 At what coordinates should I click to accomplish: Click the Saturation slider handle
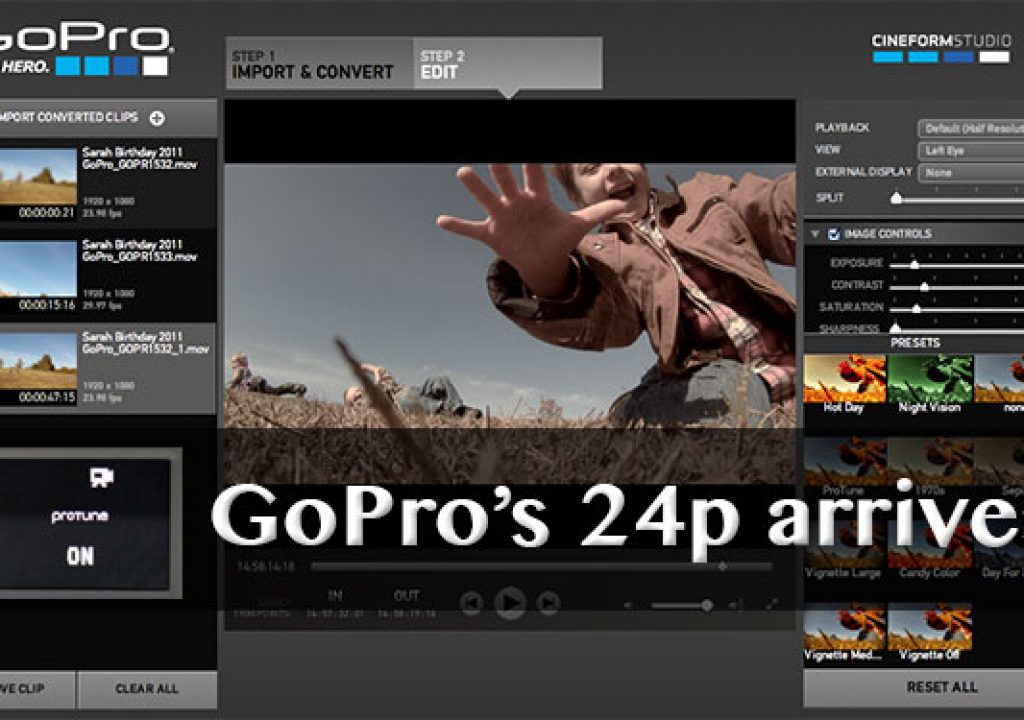[x=916, y=308]
